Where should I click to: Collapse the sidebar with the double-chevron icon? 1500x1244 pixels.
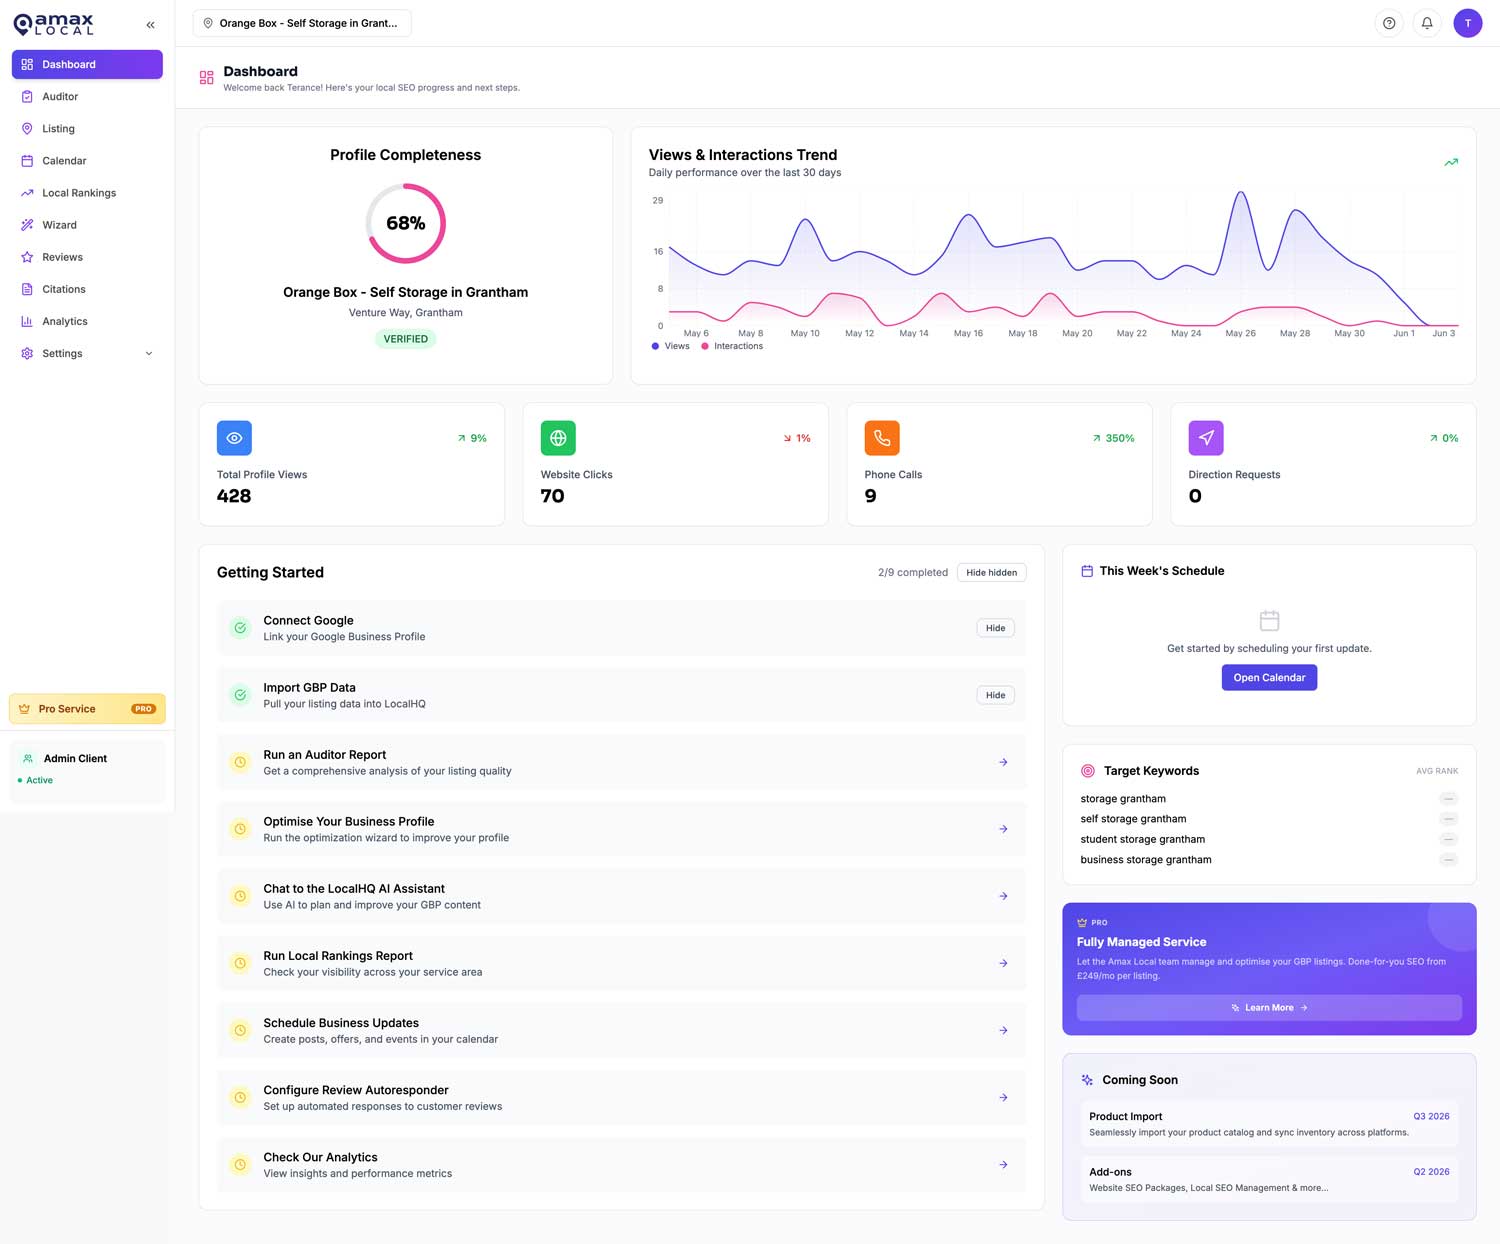coord(150,25)
